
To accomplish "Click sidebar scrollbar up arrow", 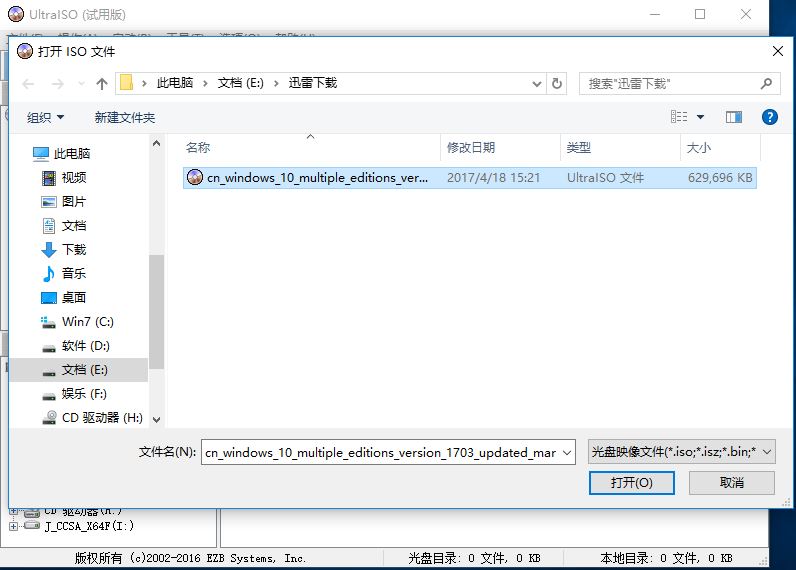I will coord(156,144).
